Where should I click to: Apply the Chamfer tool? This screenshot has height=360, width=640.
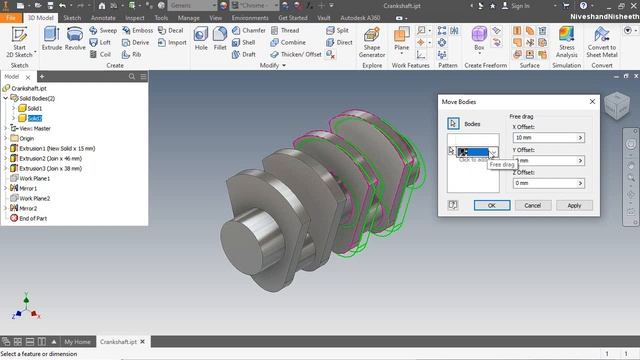pyautogui.click(x=249, y=31)
